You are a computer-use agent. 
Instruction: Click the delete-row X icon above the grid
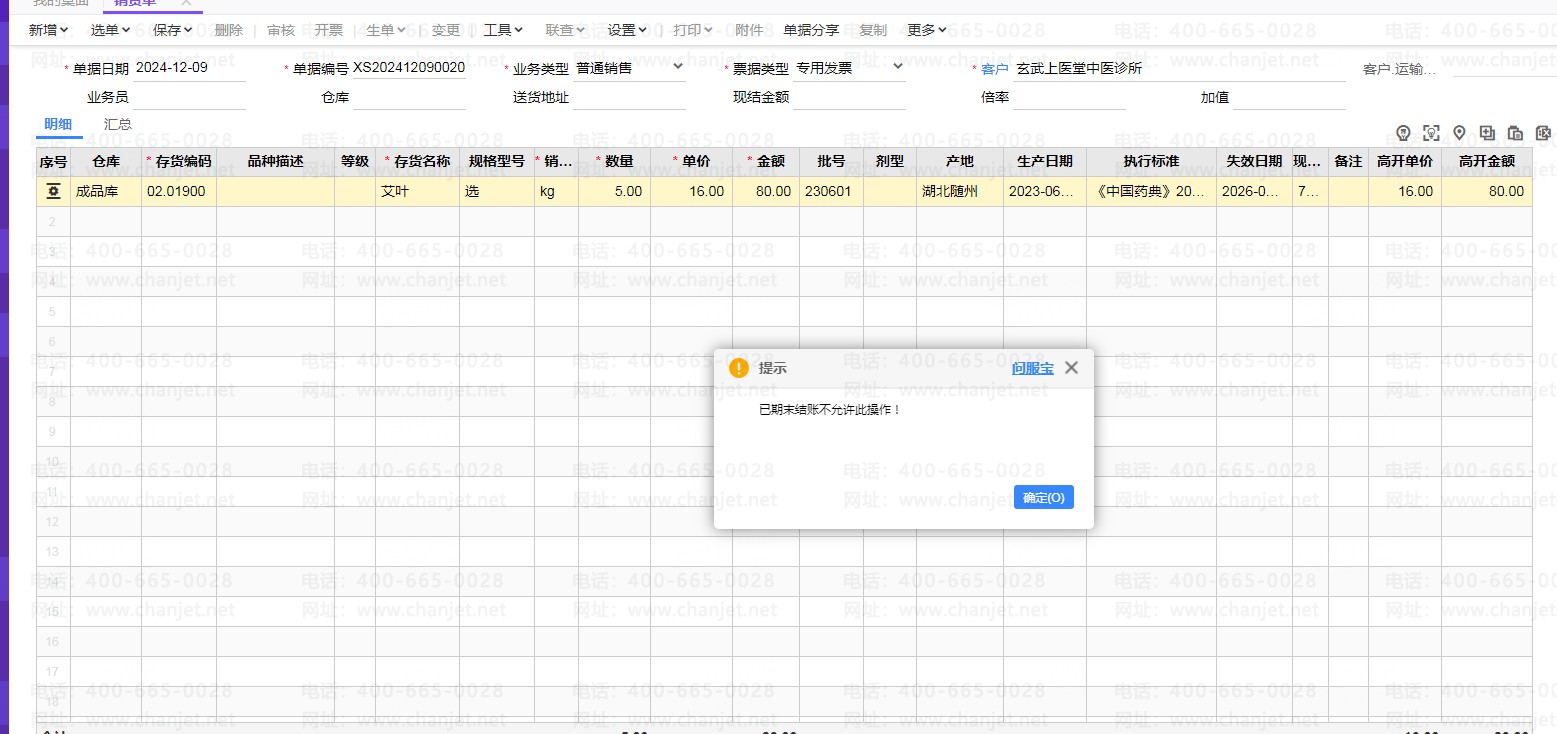pos(1543,133)
